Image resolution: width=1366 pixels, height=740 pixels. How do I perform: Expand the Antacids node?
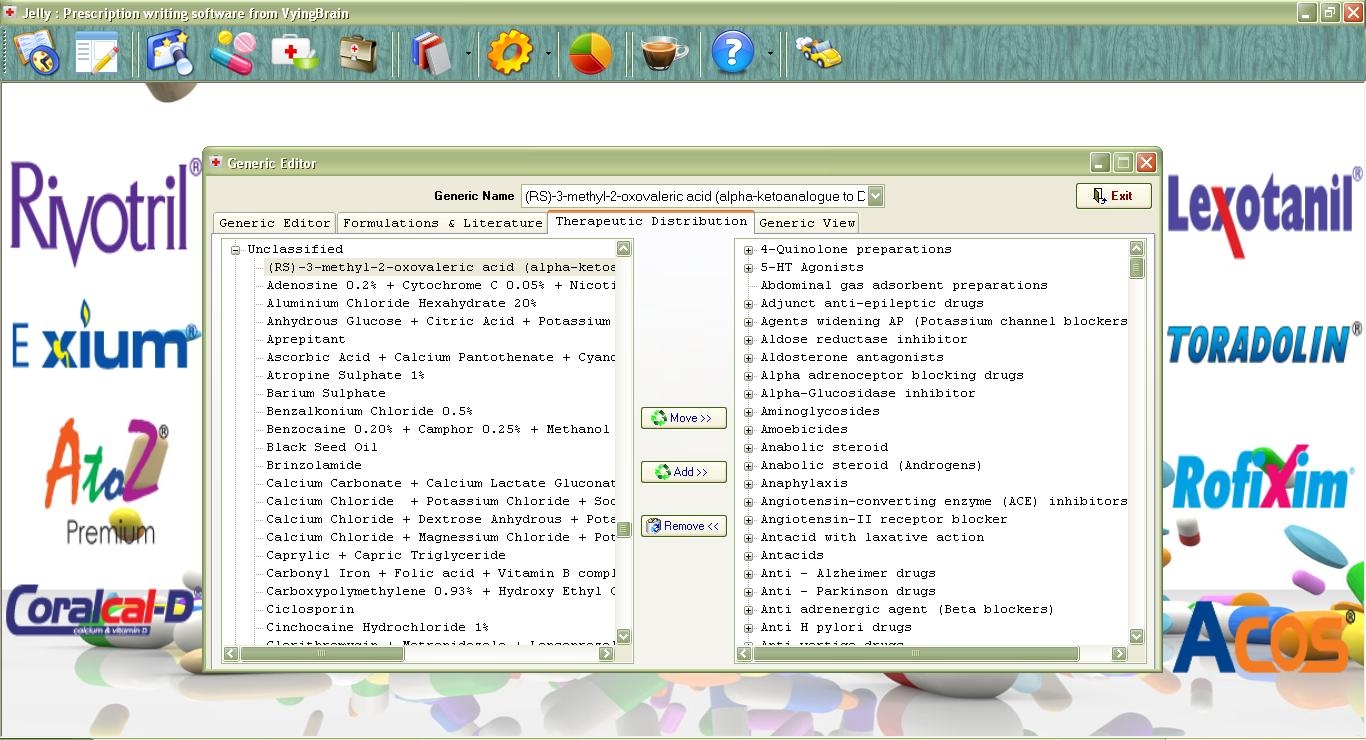point(748,556)
